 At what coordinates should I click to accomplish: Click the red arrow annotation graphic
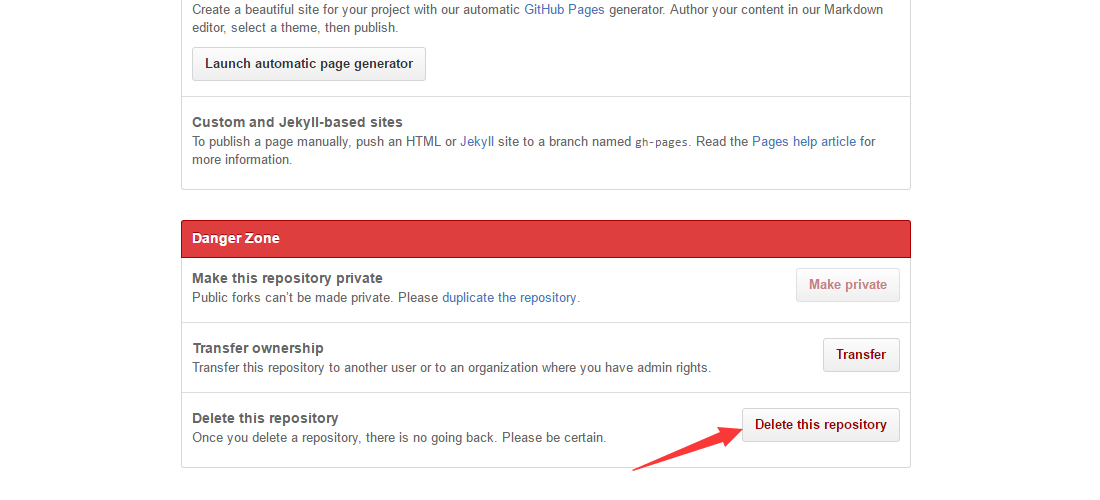click(688, 448)
